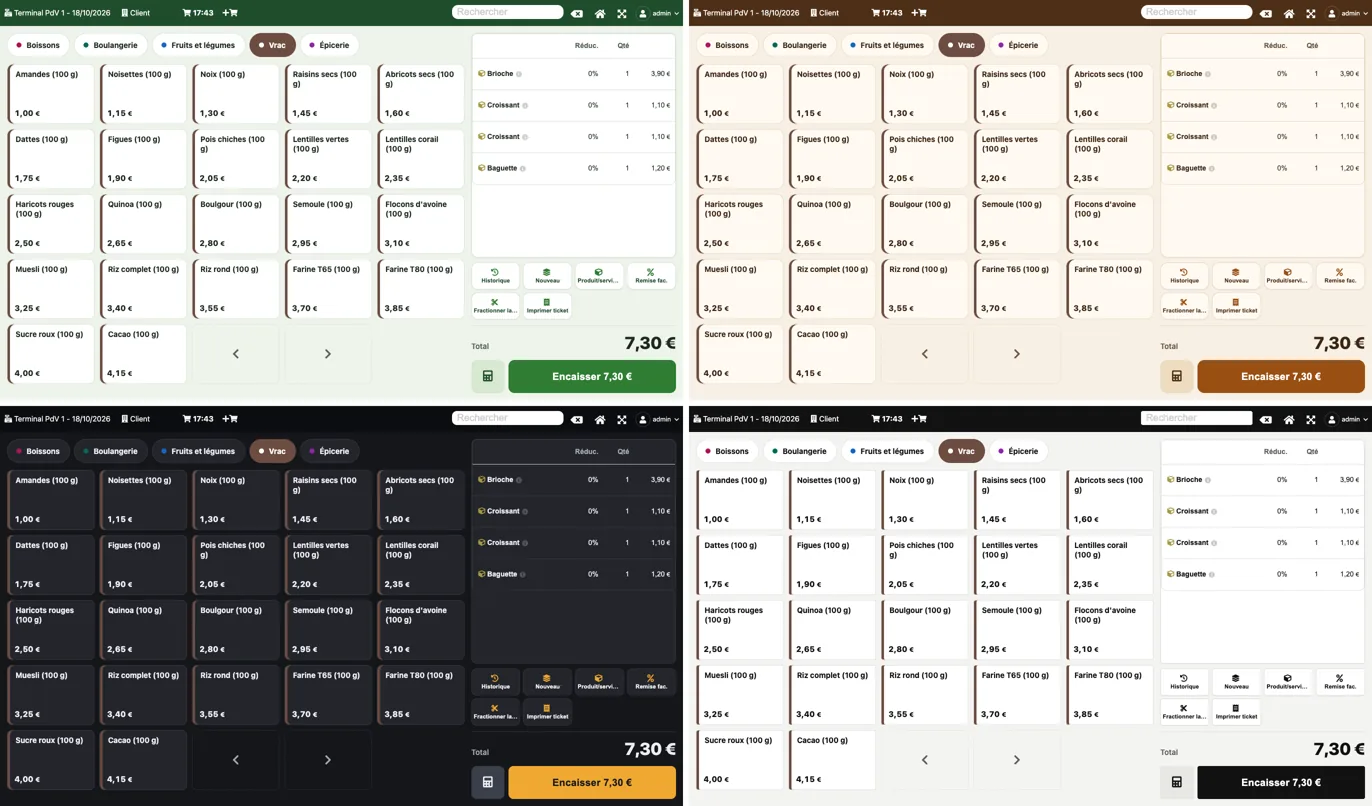
Task: Add Cacao (100 g) in the brown-themed terminal
Action: point(832,354)
